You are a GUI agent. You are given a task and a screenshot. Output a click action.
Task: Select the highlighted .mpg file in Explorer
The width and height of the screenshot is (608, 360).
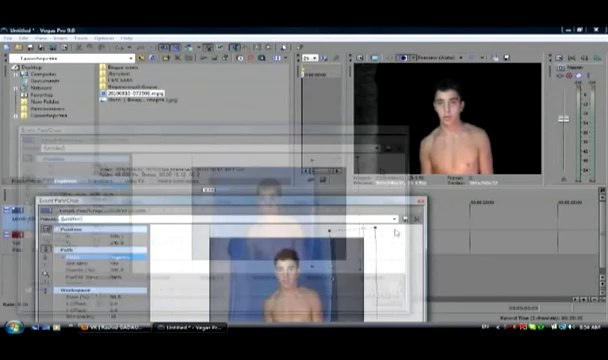[x=135, y=93]
